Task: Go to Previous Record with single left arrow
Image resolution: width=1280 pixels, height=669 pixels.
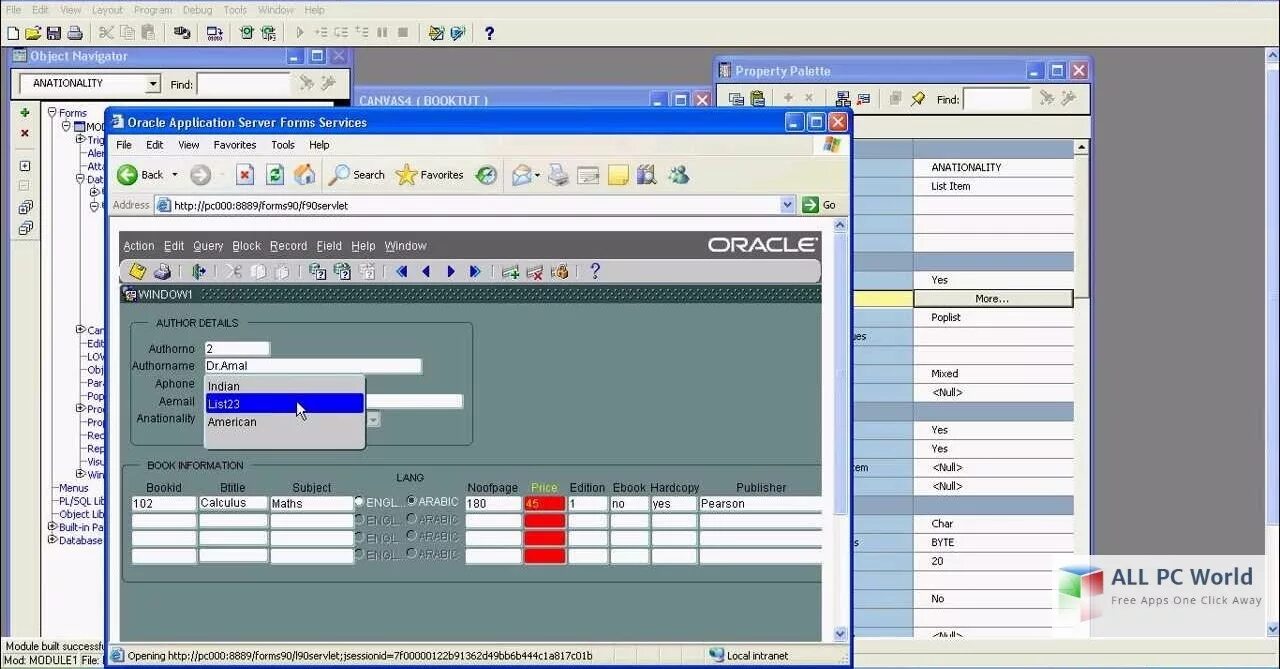Action: coord(426,271)
